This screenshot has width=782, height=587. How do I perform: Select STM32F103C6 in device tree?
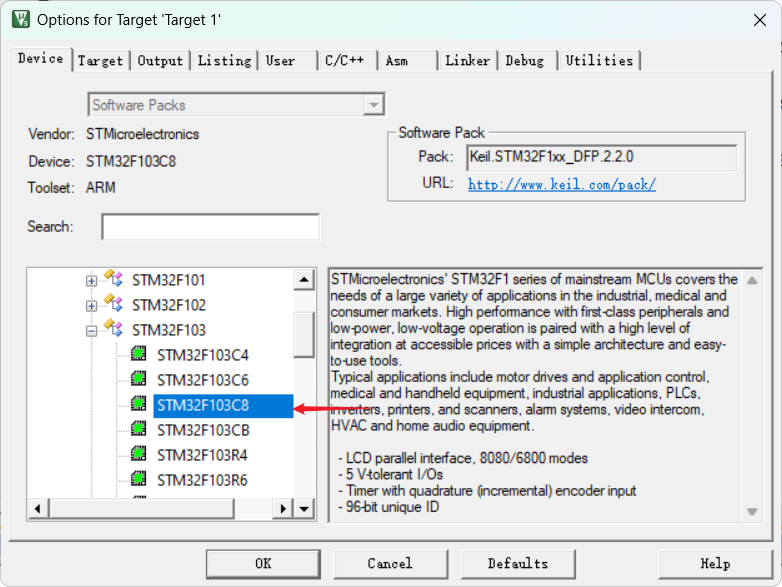tap(202, 380)
